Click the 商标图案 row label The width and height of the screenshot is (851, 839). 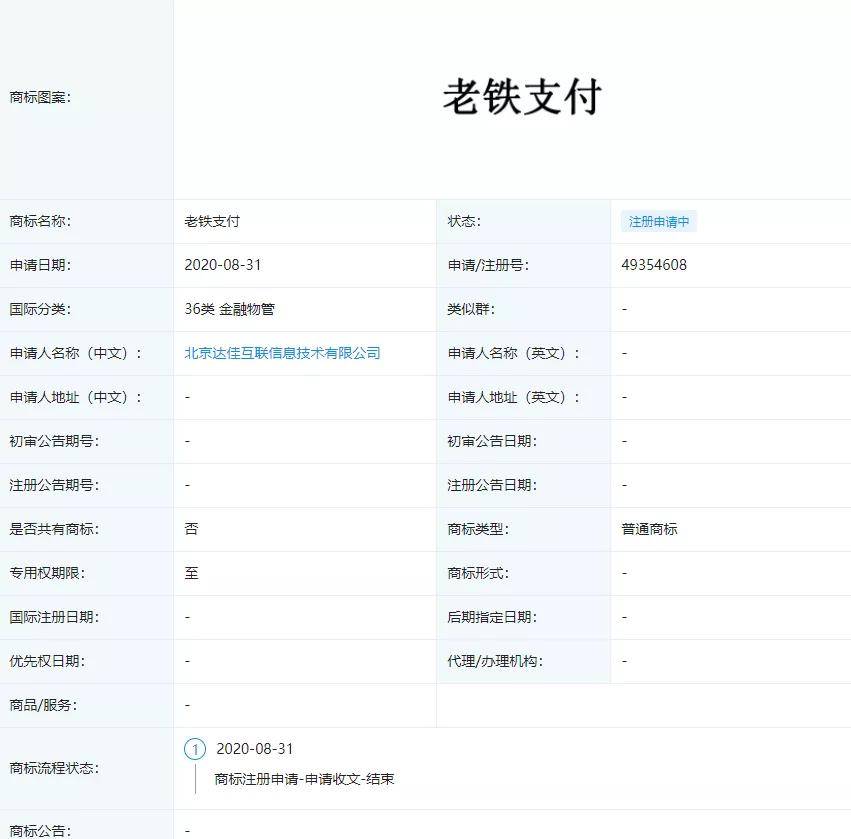pyautogui.click(x=40, y=98)
